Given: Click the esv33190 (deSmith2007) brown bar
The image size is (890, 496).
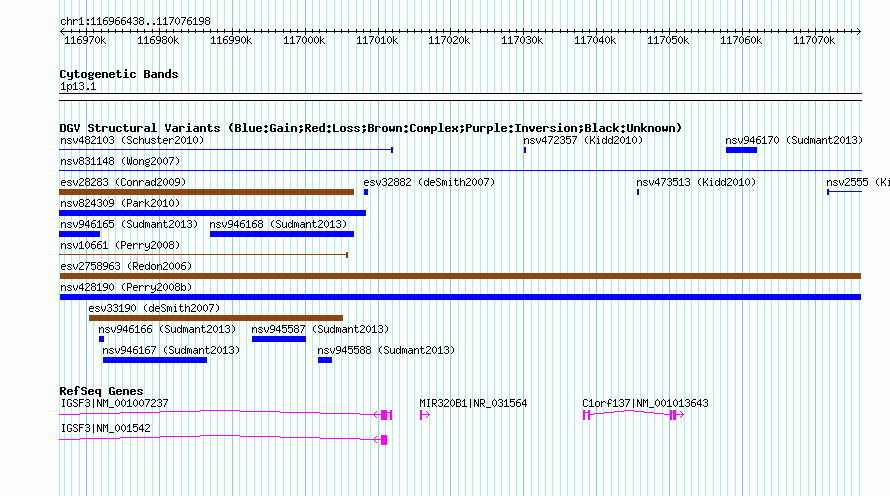Looking at the screenshot, I should click(216, 318).
